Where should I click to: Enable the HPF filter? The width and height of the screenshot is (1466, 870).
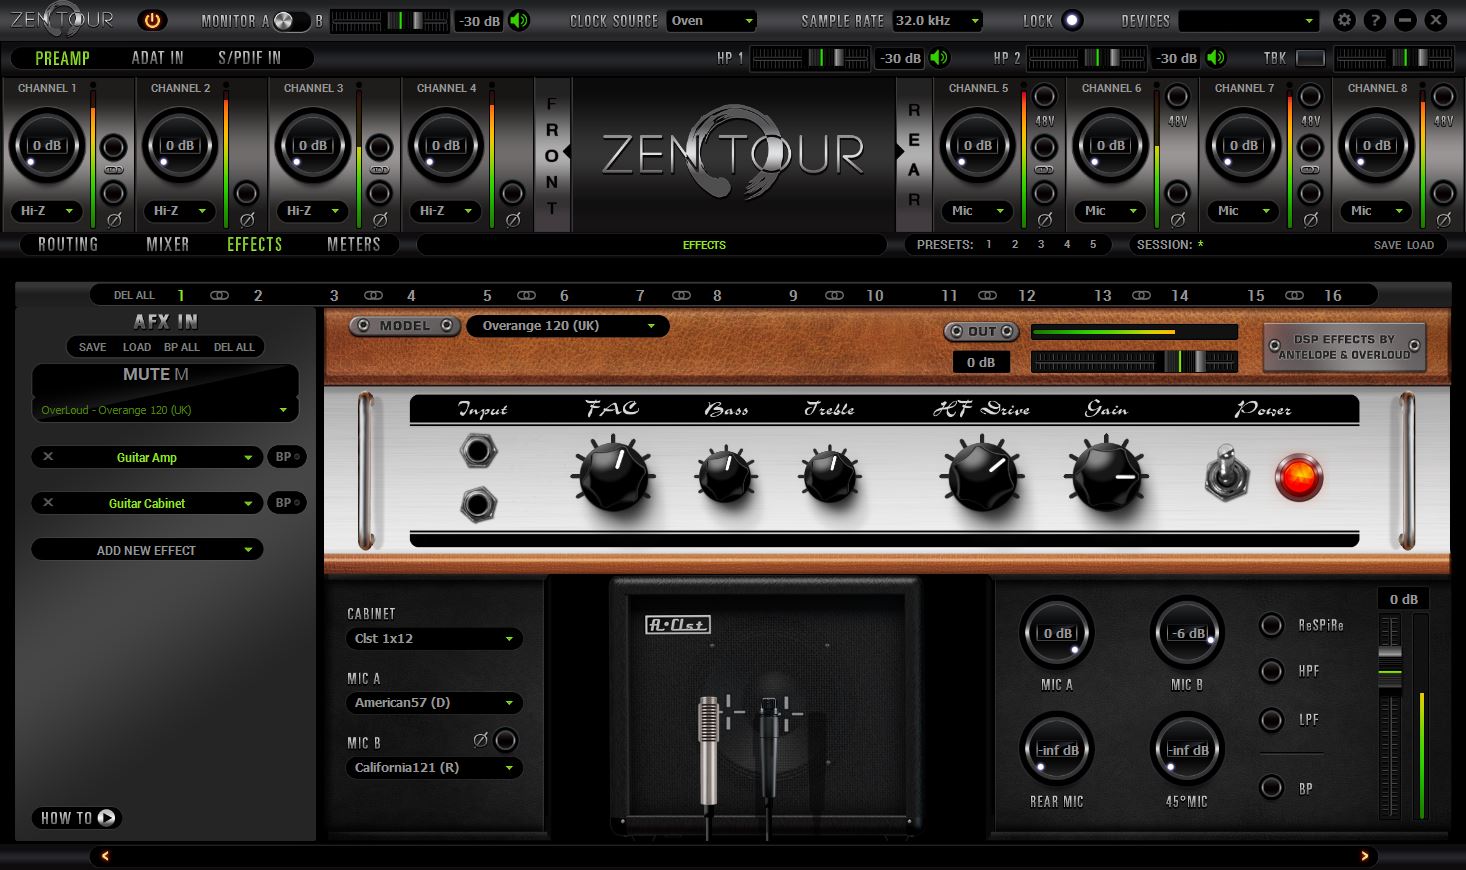(1271, 671)
